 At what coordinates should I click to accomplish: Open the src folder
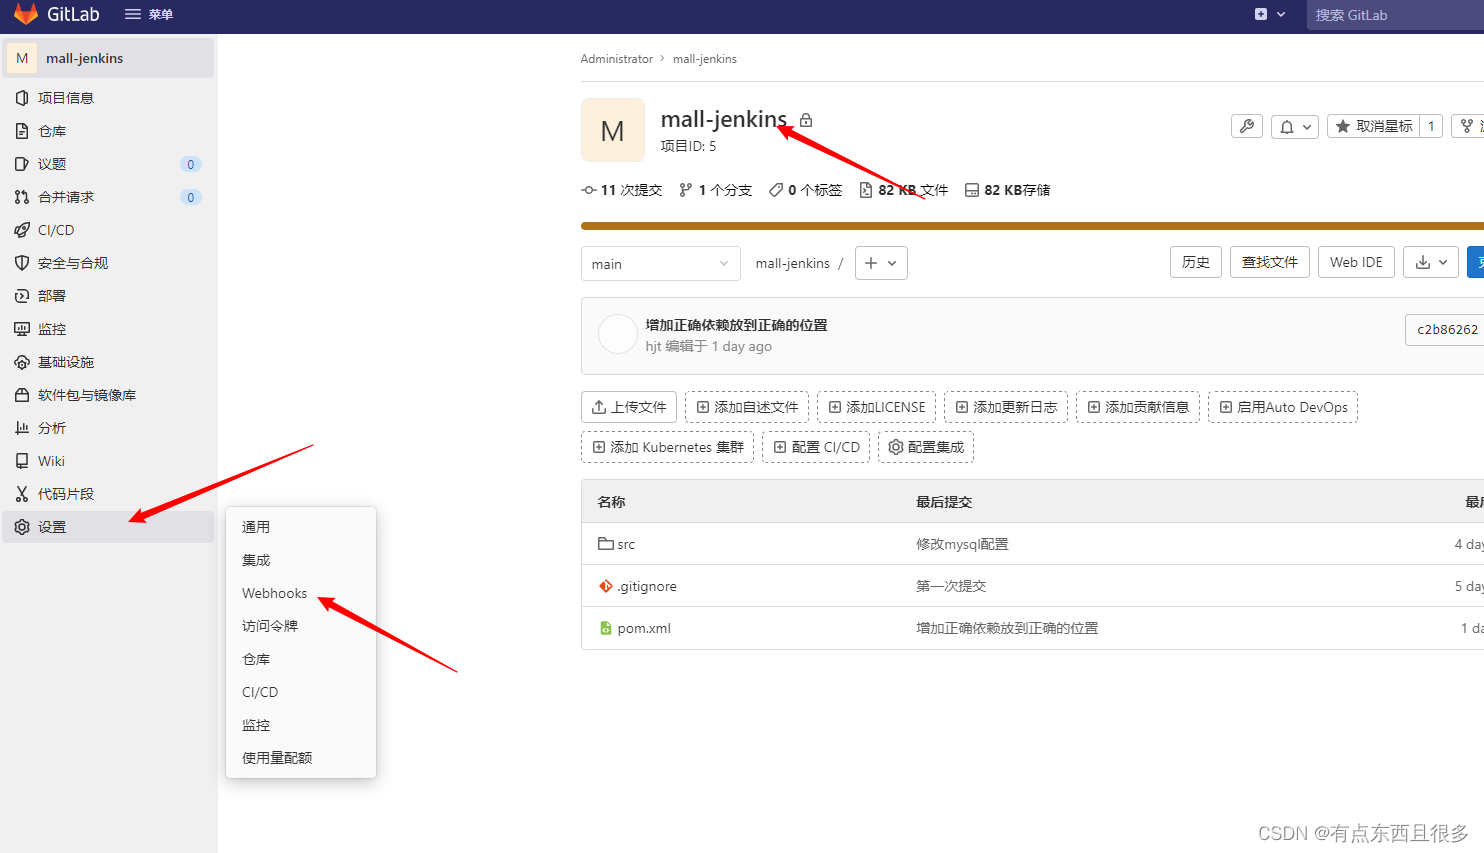(626, 544)
